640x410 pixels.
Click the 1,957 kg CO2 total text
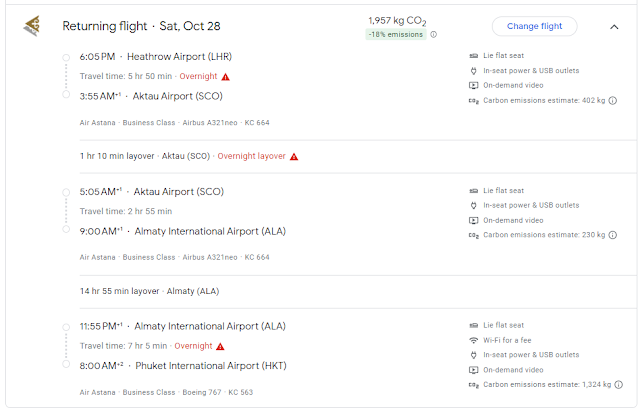click(x=398, y=19)
